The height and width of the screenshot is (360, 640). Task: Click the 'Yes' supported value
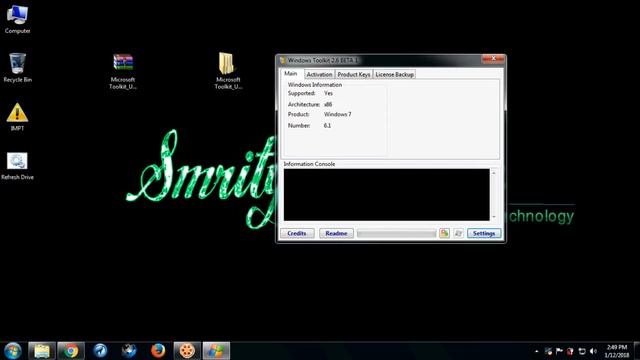point(328,93)
